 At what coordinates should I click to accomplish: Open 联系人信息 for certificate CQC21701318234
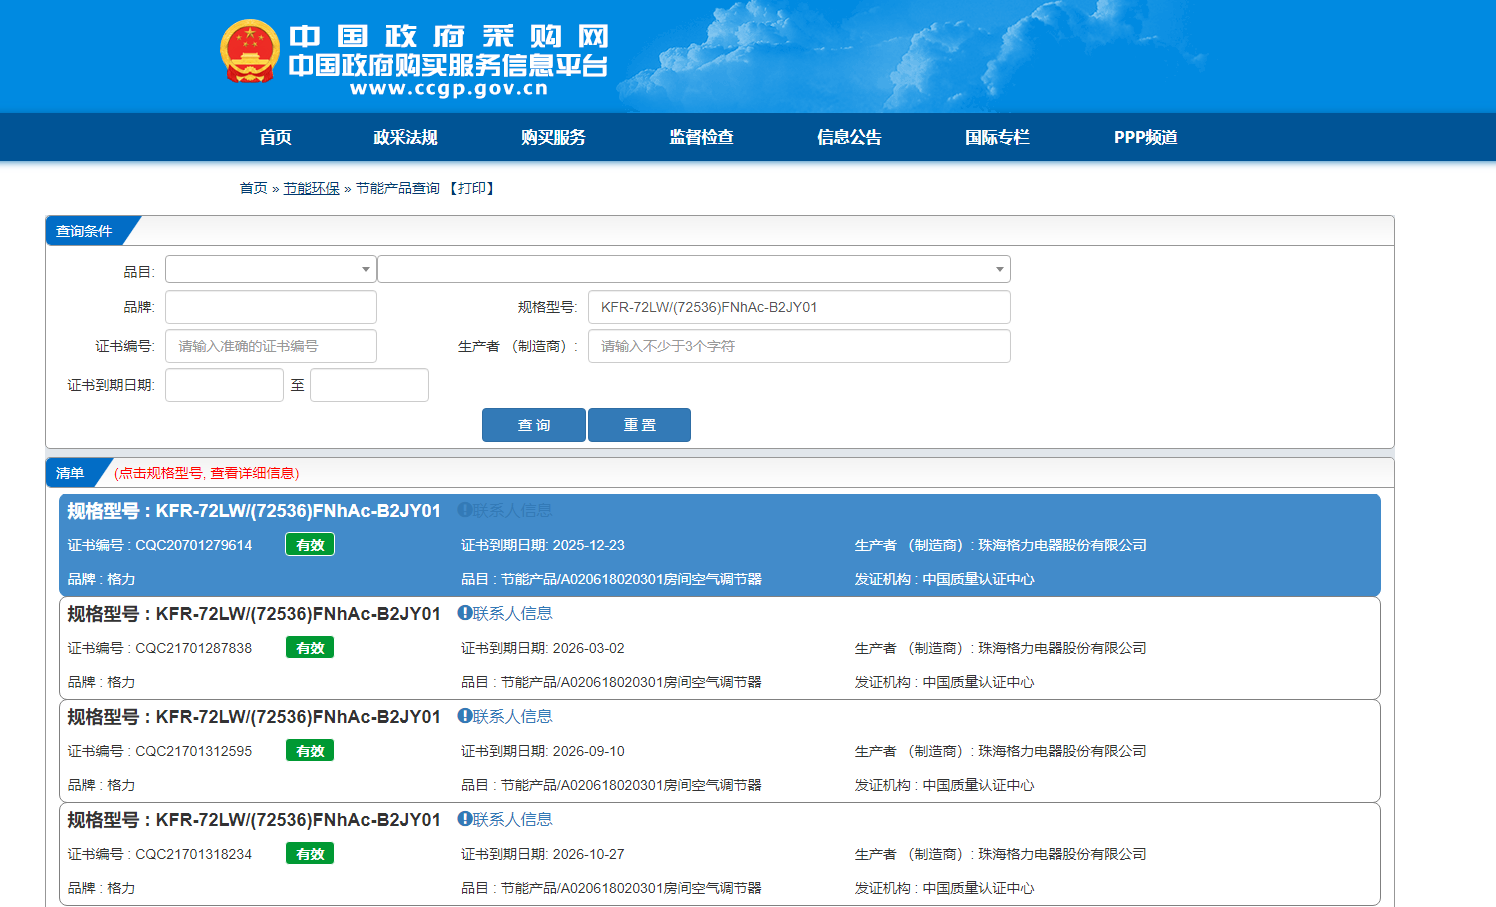click(x=505, y=819)
